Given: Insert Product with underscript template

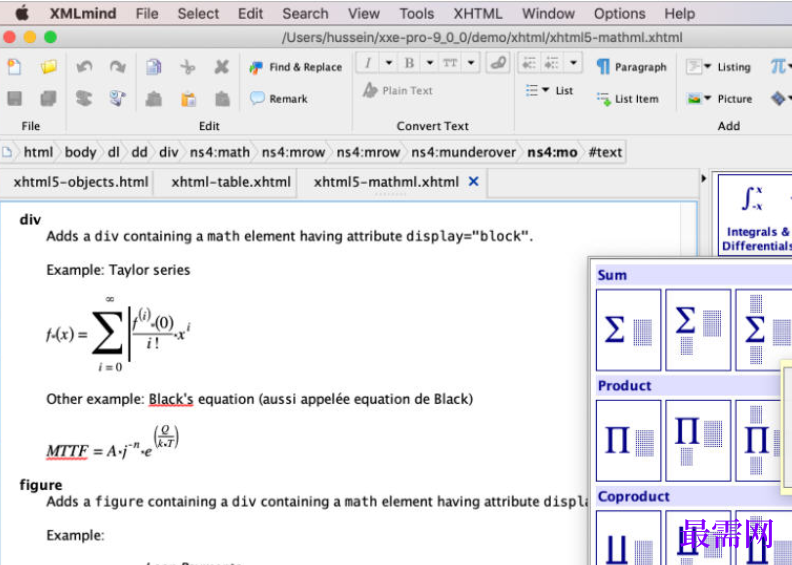Looking at the screenshot, I should (x=698, y=440).
